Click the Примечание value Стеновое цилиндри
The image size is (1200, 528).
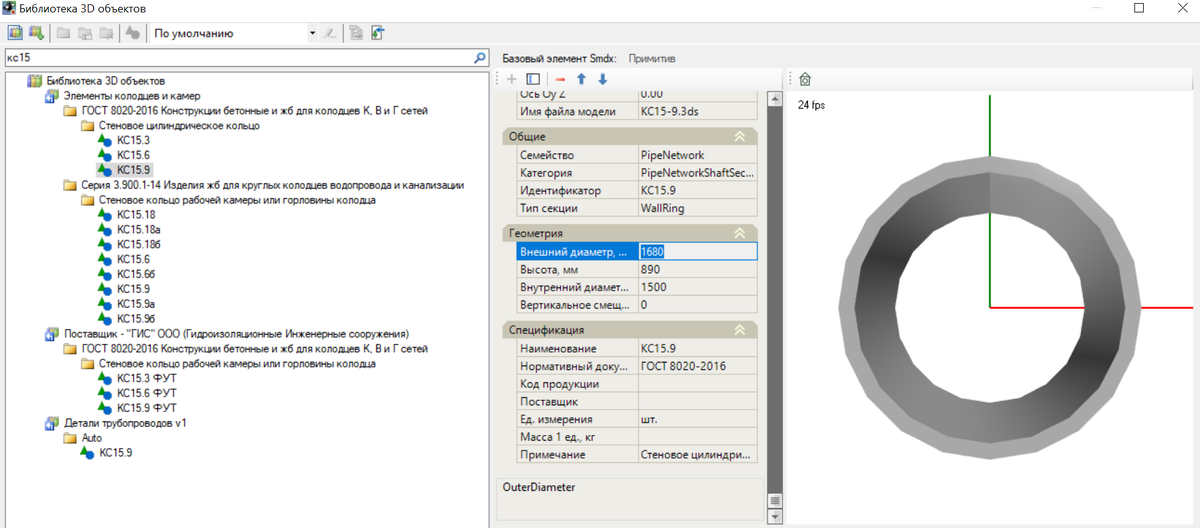(x=697, y=454)
